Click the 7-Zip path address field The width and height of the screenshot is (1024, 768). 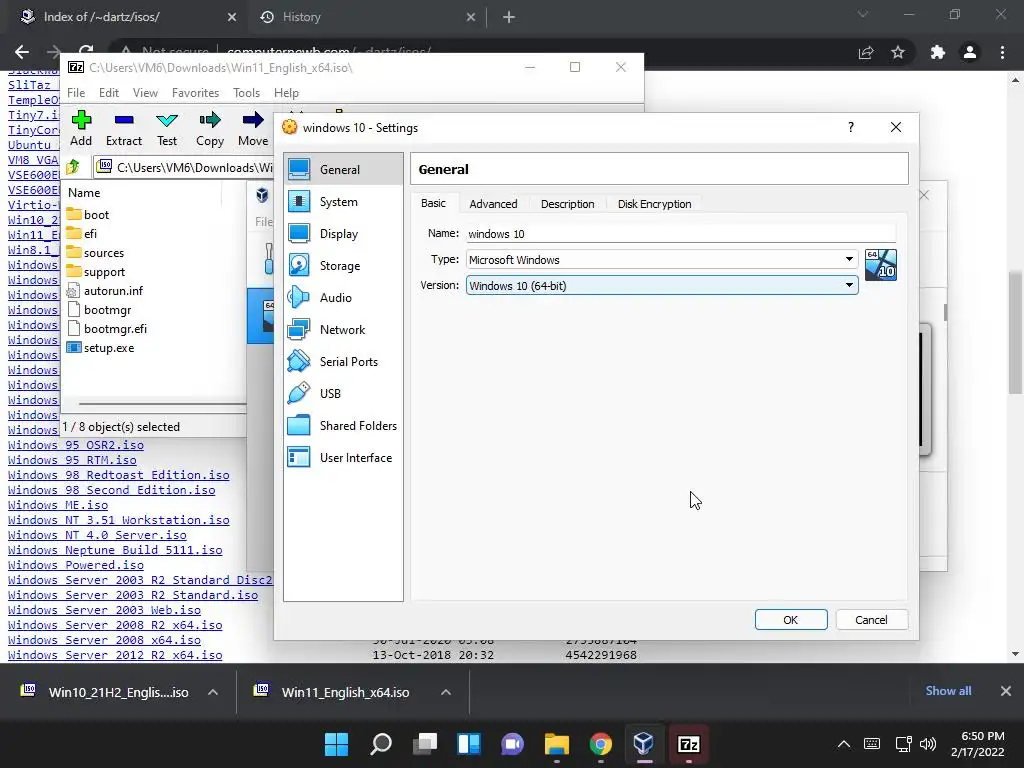tap(184, 168)
